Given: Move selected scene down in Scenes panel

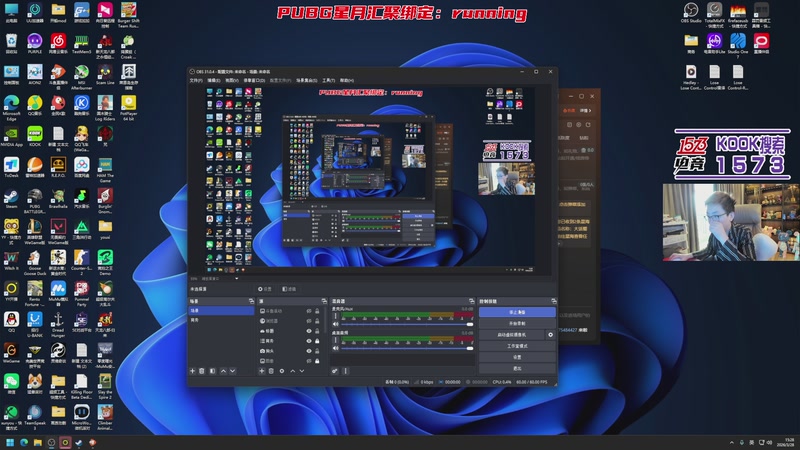Looking at the screenshot, I should [232, 371].
